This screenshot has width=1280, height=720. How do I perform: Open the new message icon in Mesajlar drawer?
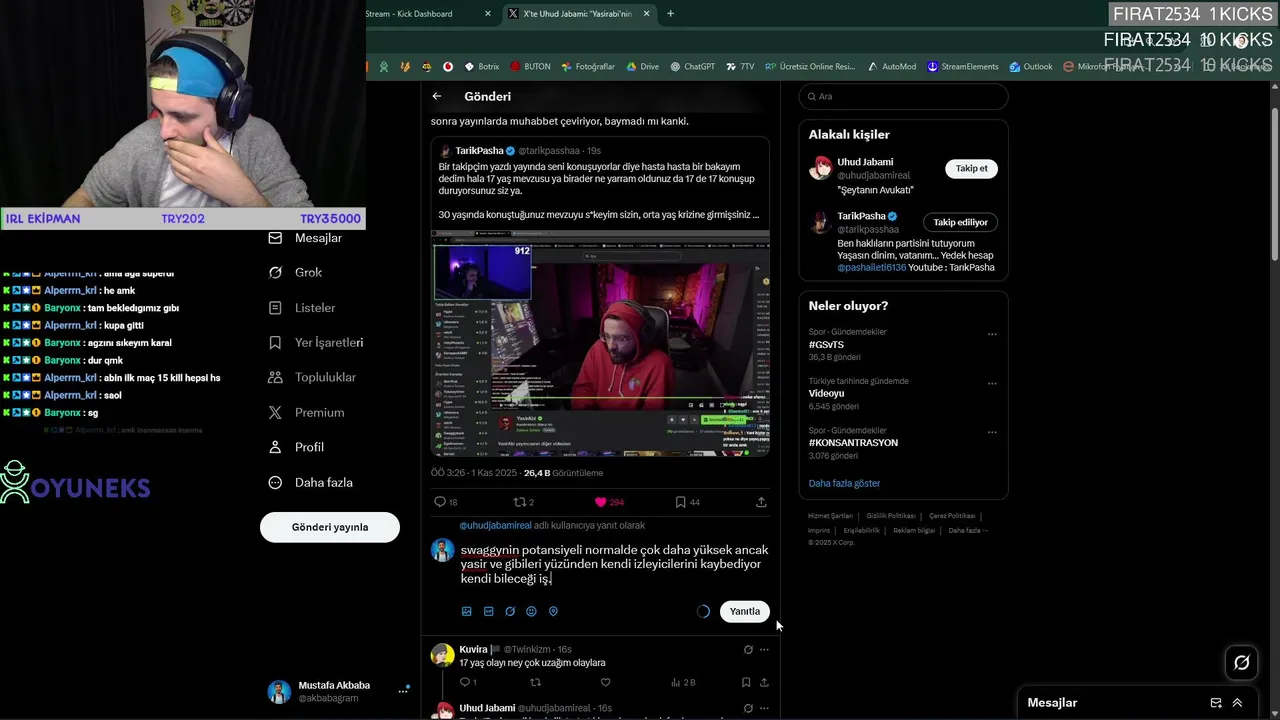tap(1216, 703)
